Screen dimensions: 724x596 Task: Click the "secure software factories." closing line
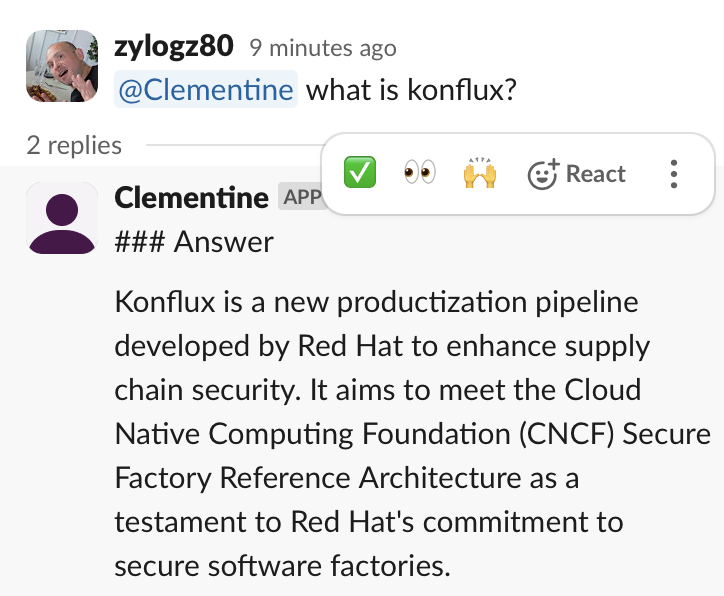[x=283, y=566]
